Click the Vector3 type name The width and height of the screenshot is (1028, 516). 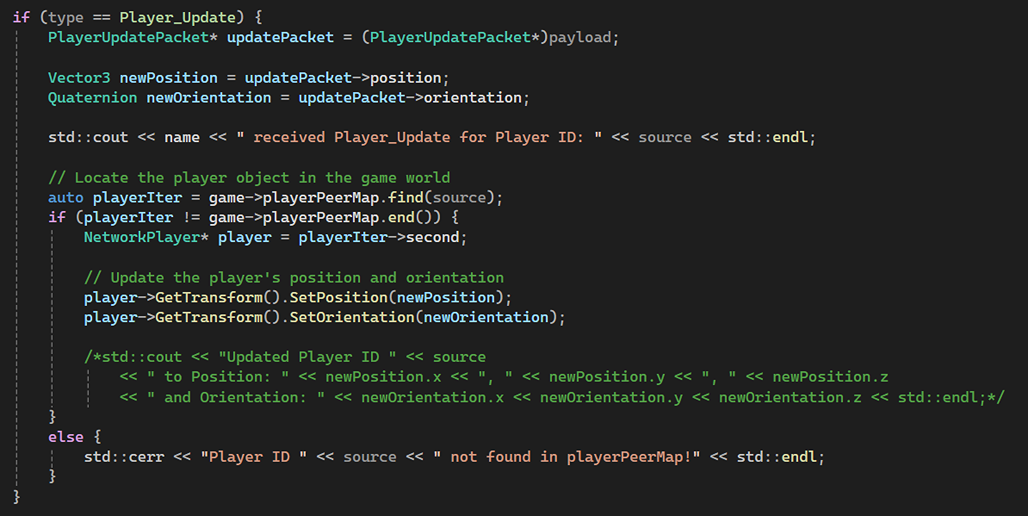(x=79, y=77)
